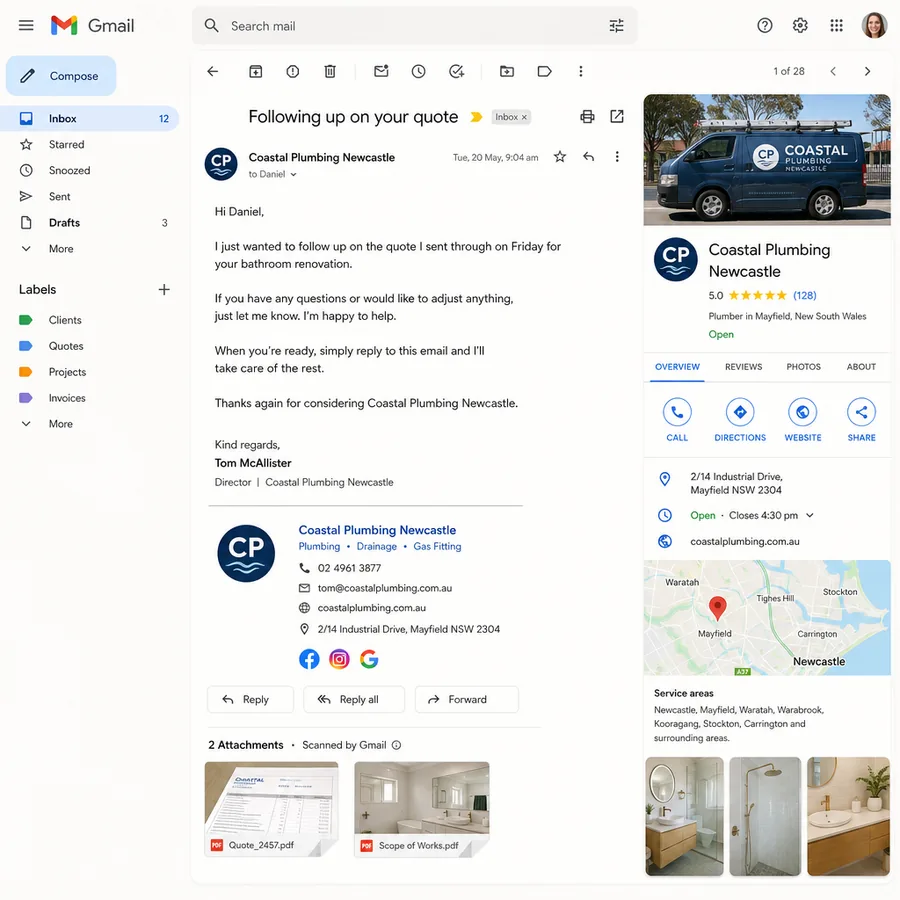Open the Starred folder

67,144
